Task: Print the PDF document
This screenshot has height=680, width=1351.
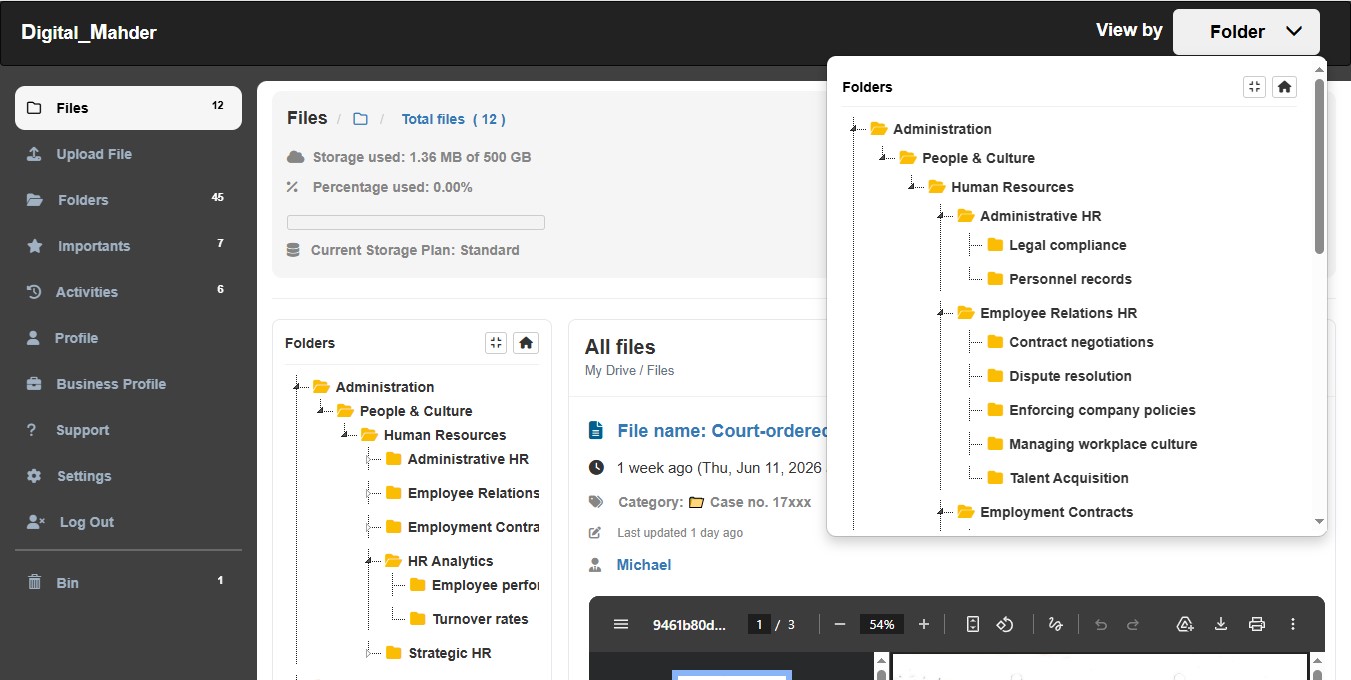Action: click(x=1257, y=624)
